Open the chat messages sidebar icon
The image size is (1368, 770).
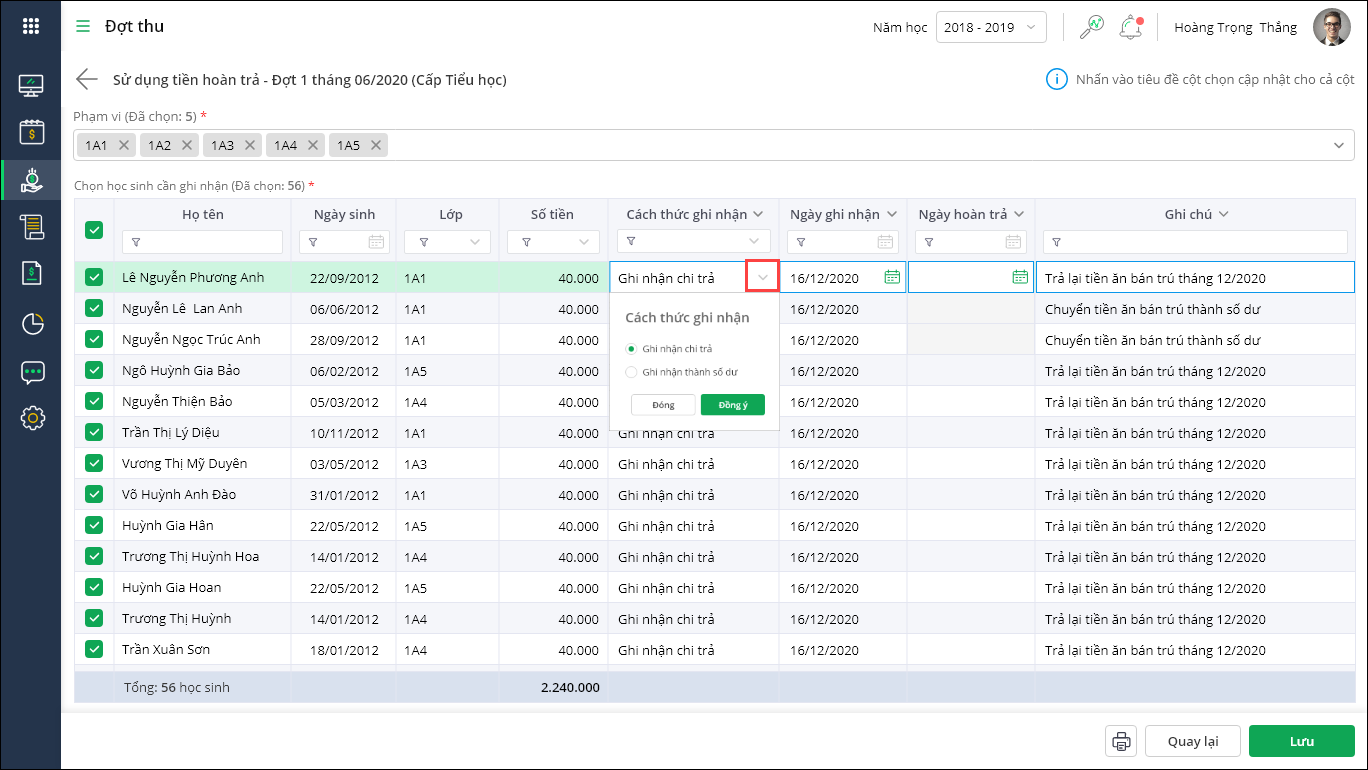pos(32,373)
